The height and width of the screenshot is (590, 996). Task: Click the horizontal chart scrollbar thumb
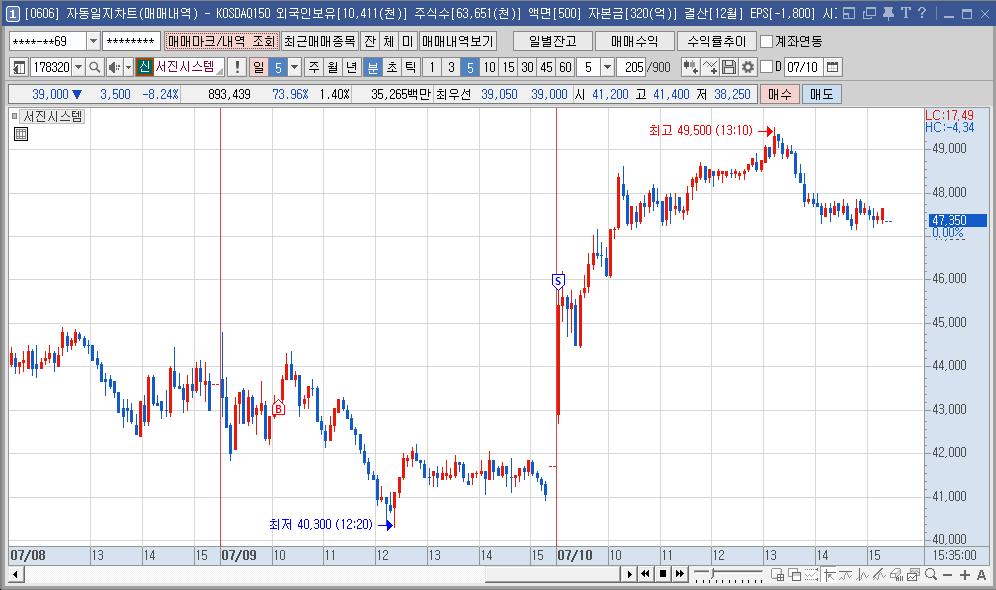coord(552,575)
